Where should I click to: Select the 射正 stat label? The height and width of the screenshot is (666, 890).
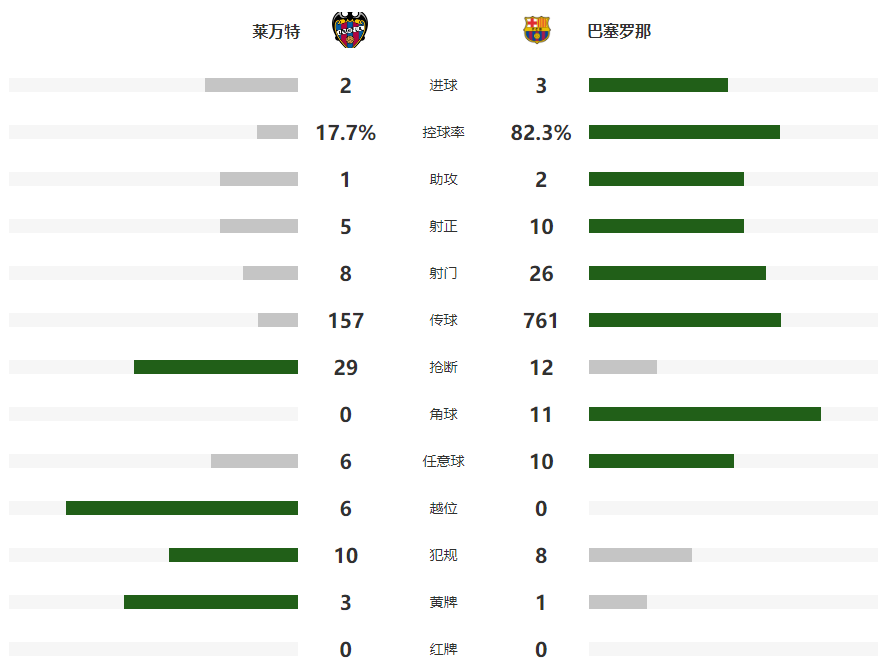pyautogui.click(x=443, y=227)
